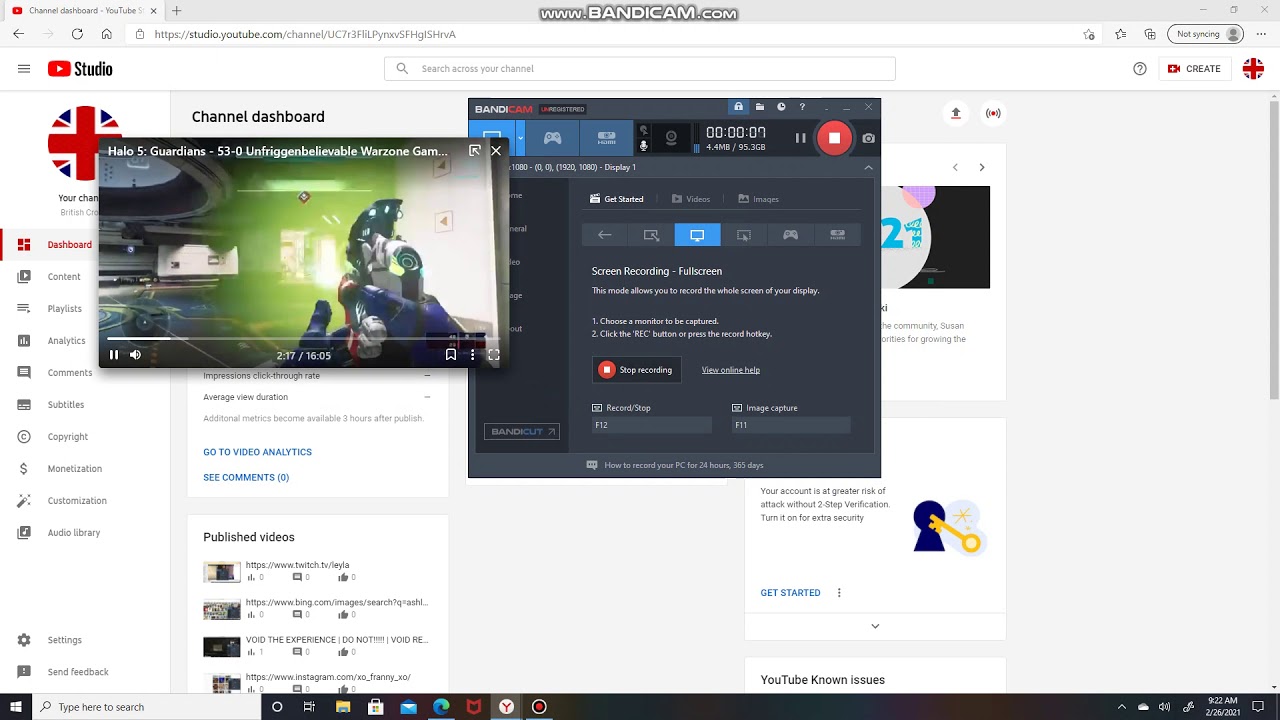Click the channel avatar in Studio header

(x=1253, y=69)
